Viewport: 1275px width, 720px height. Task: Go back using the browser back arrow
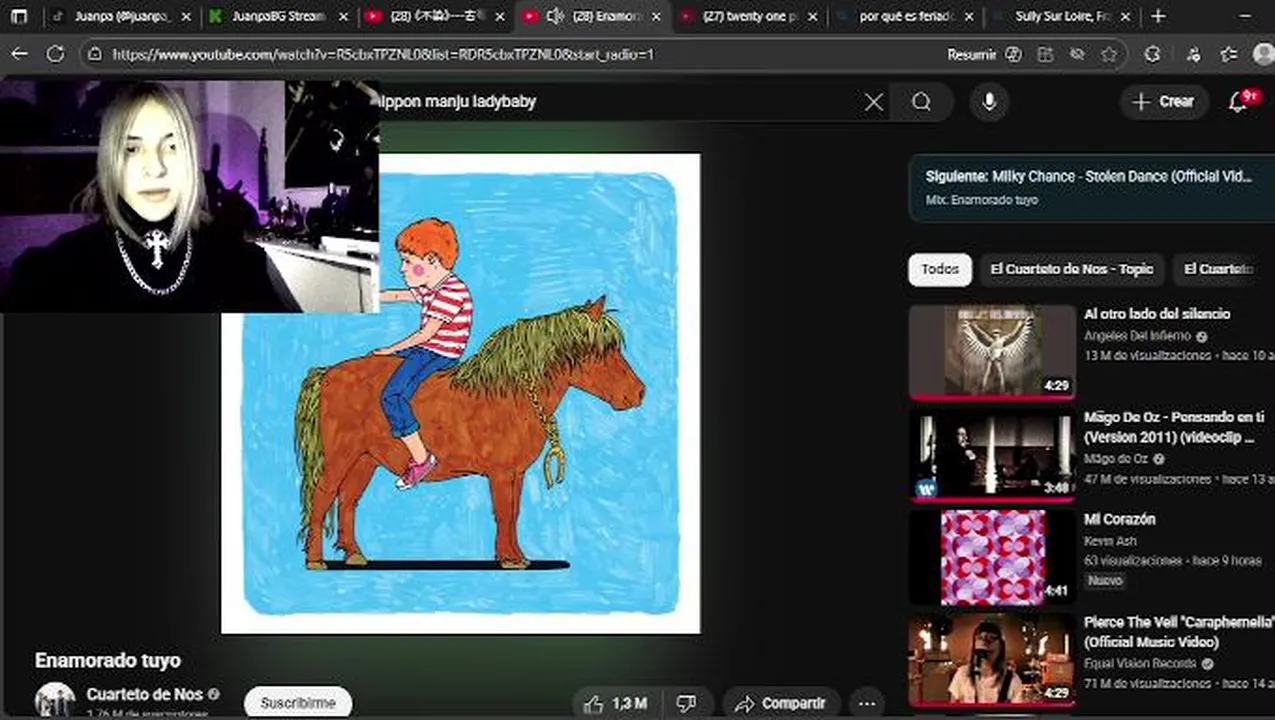(x=19, y=54)
